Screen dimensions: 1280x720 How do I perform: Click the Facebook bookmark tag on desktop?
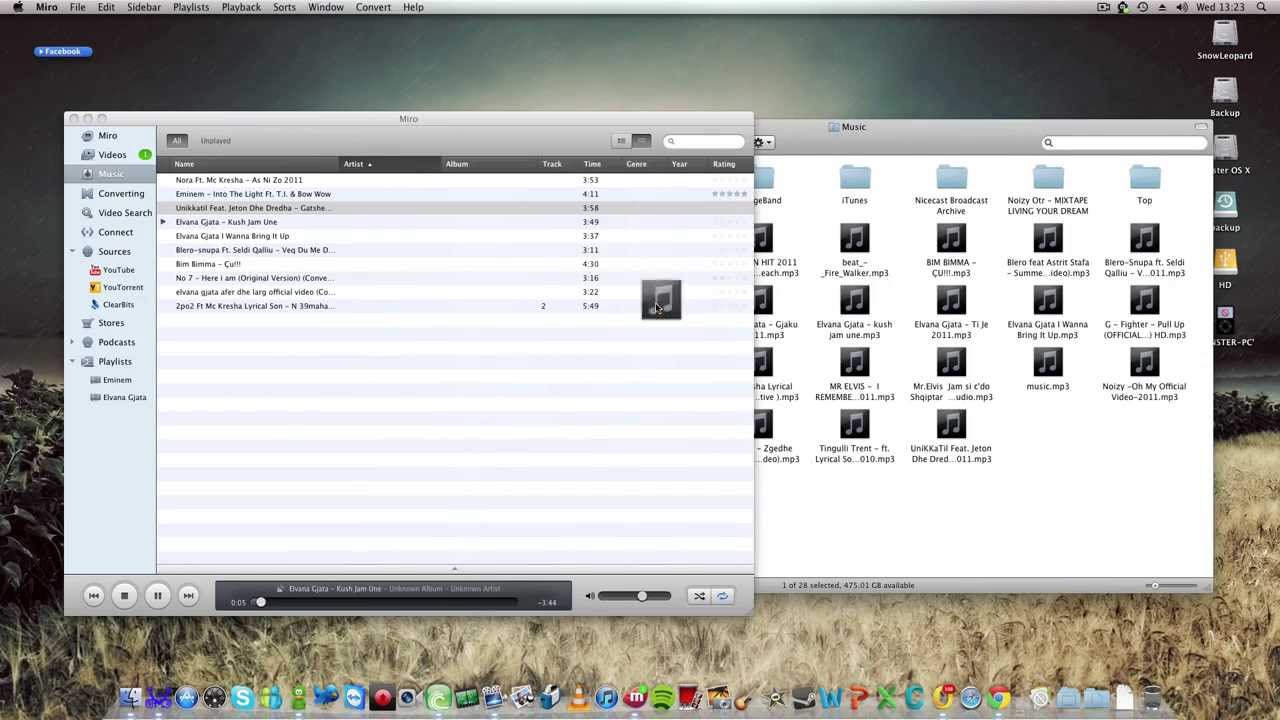(63, 51)
